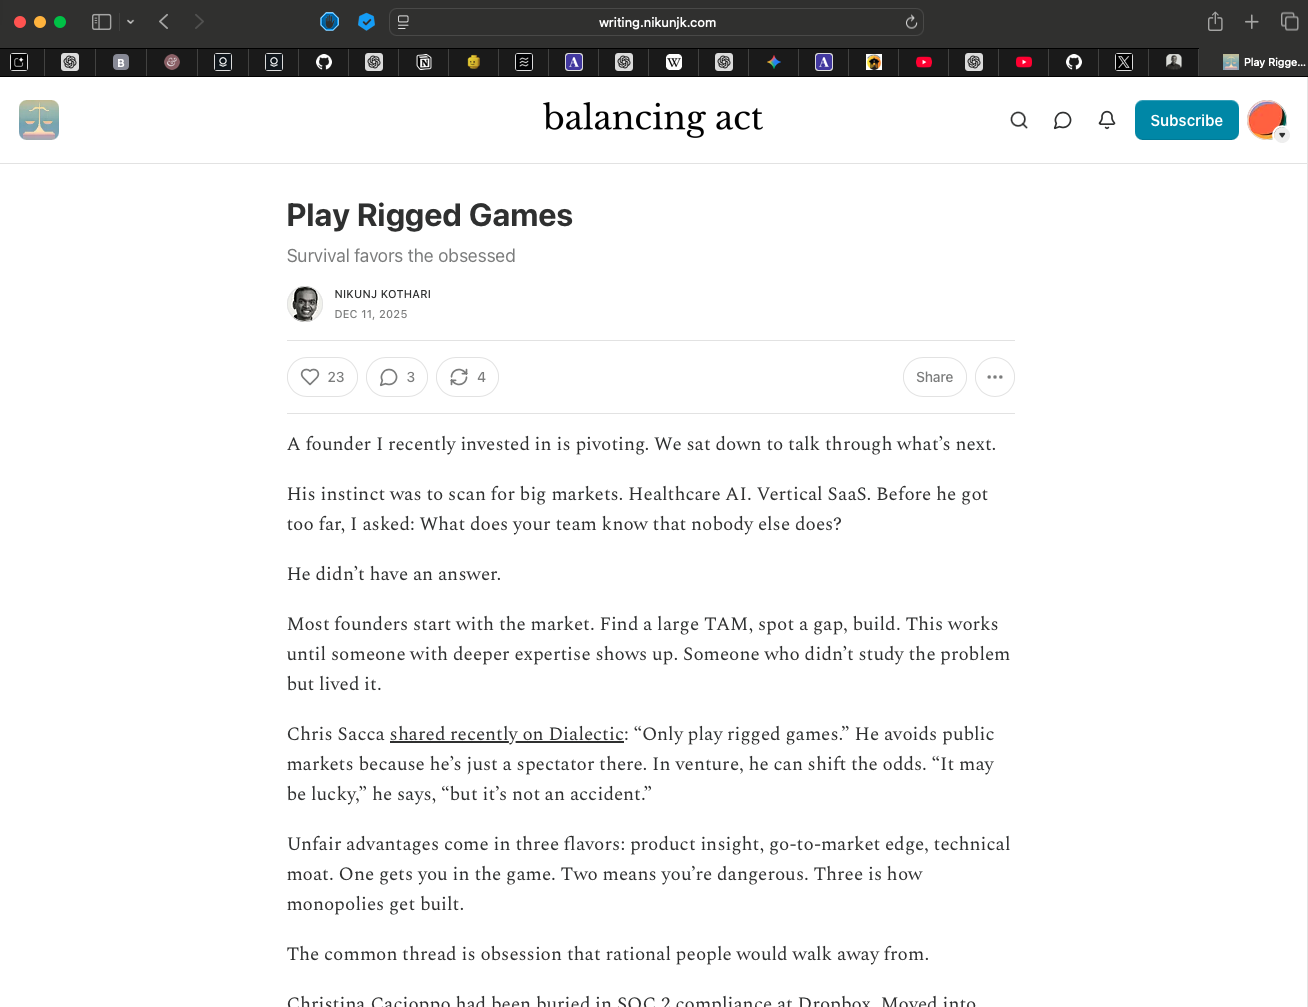
Task: Open the Substack search icon
Action: click(x=1018, y=120)
